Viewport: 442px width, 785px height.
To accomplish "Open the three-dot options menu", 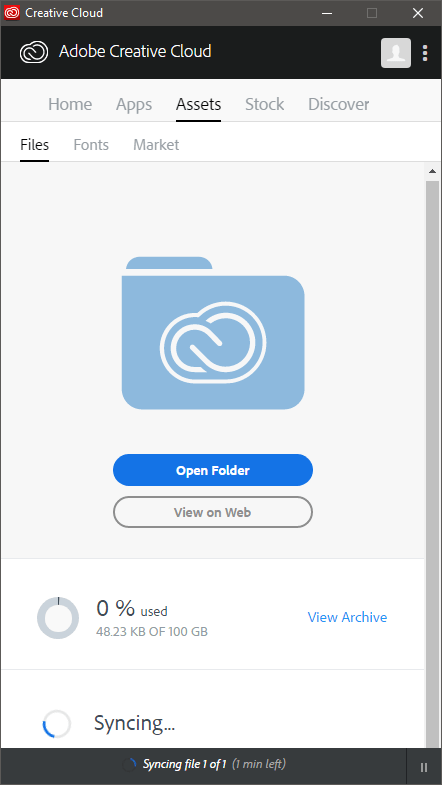I will click(425, 53).
